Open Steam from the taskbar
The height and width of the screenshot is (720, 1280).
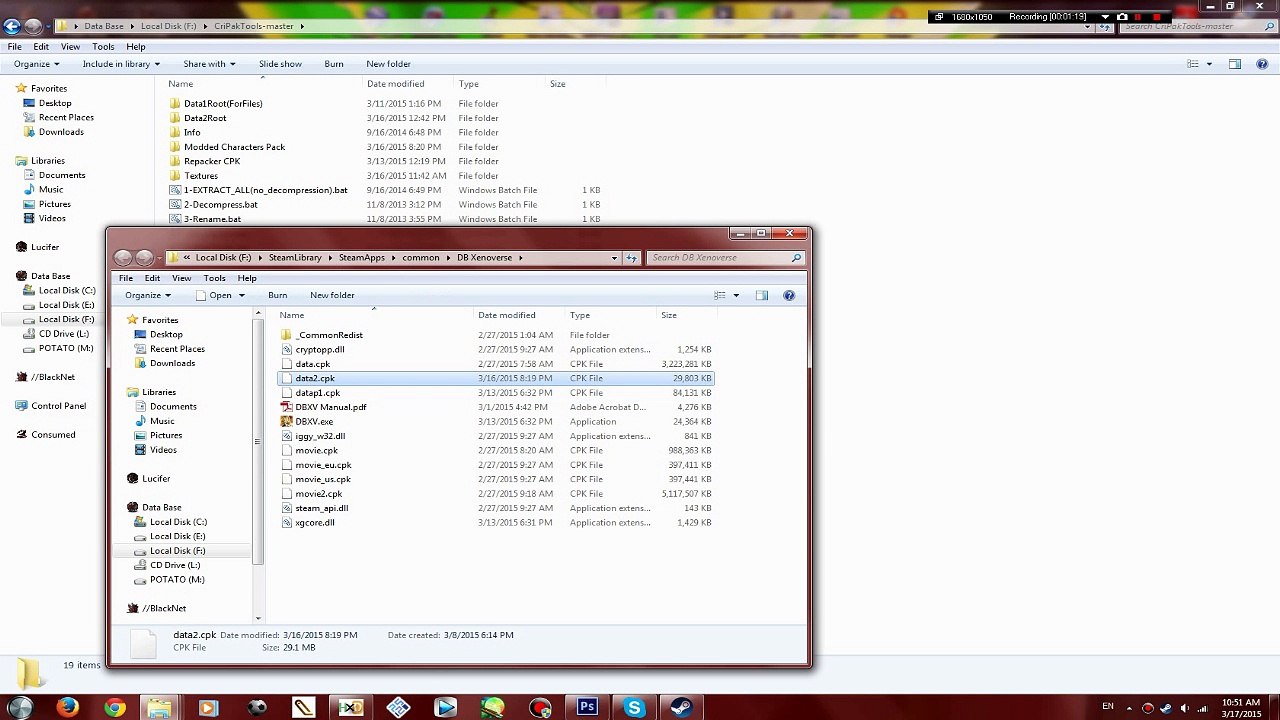(681, 708)
